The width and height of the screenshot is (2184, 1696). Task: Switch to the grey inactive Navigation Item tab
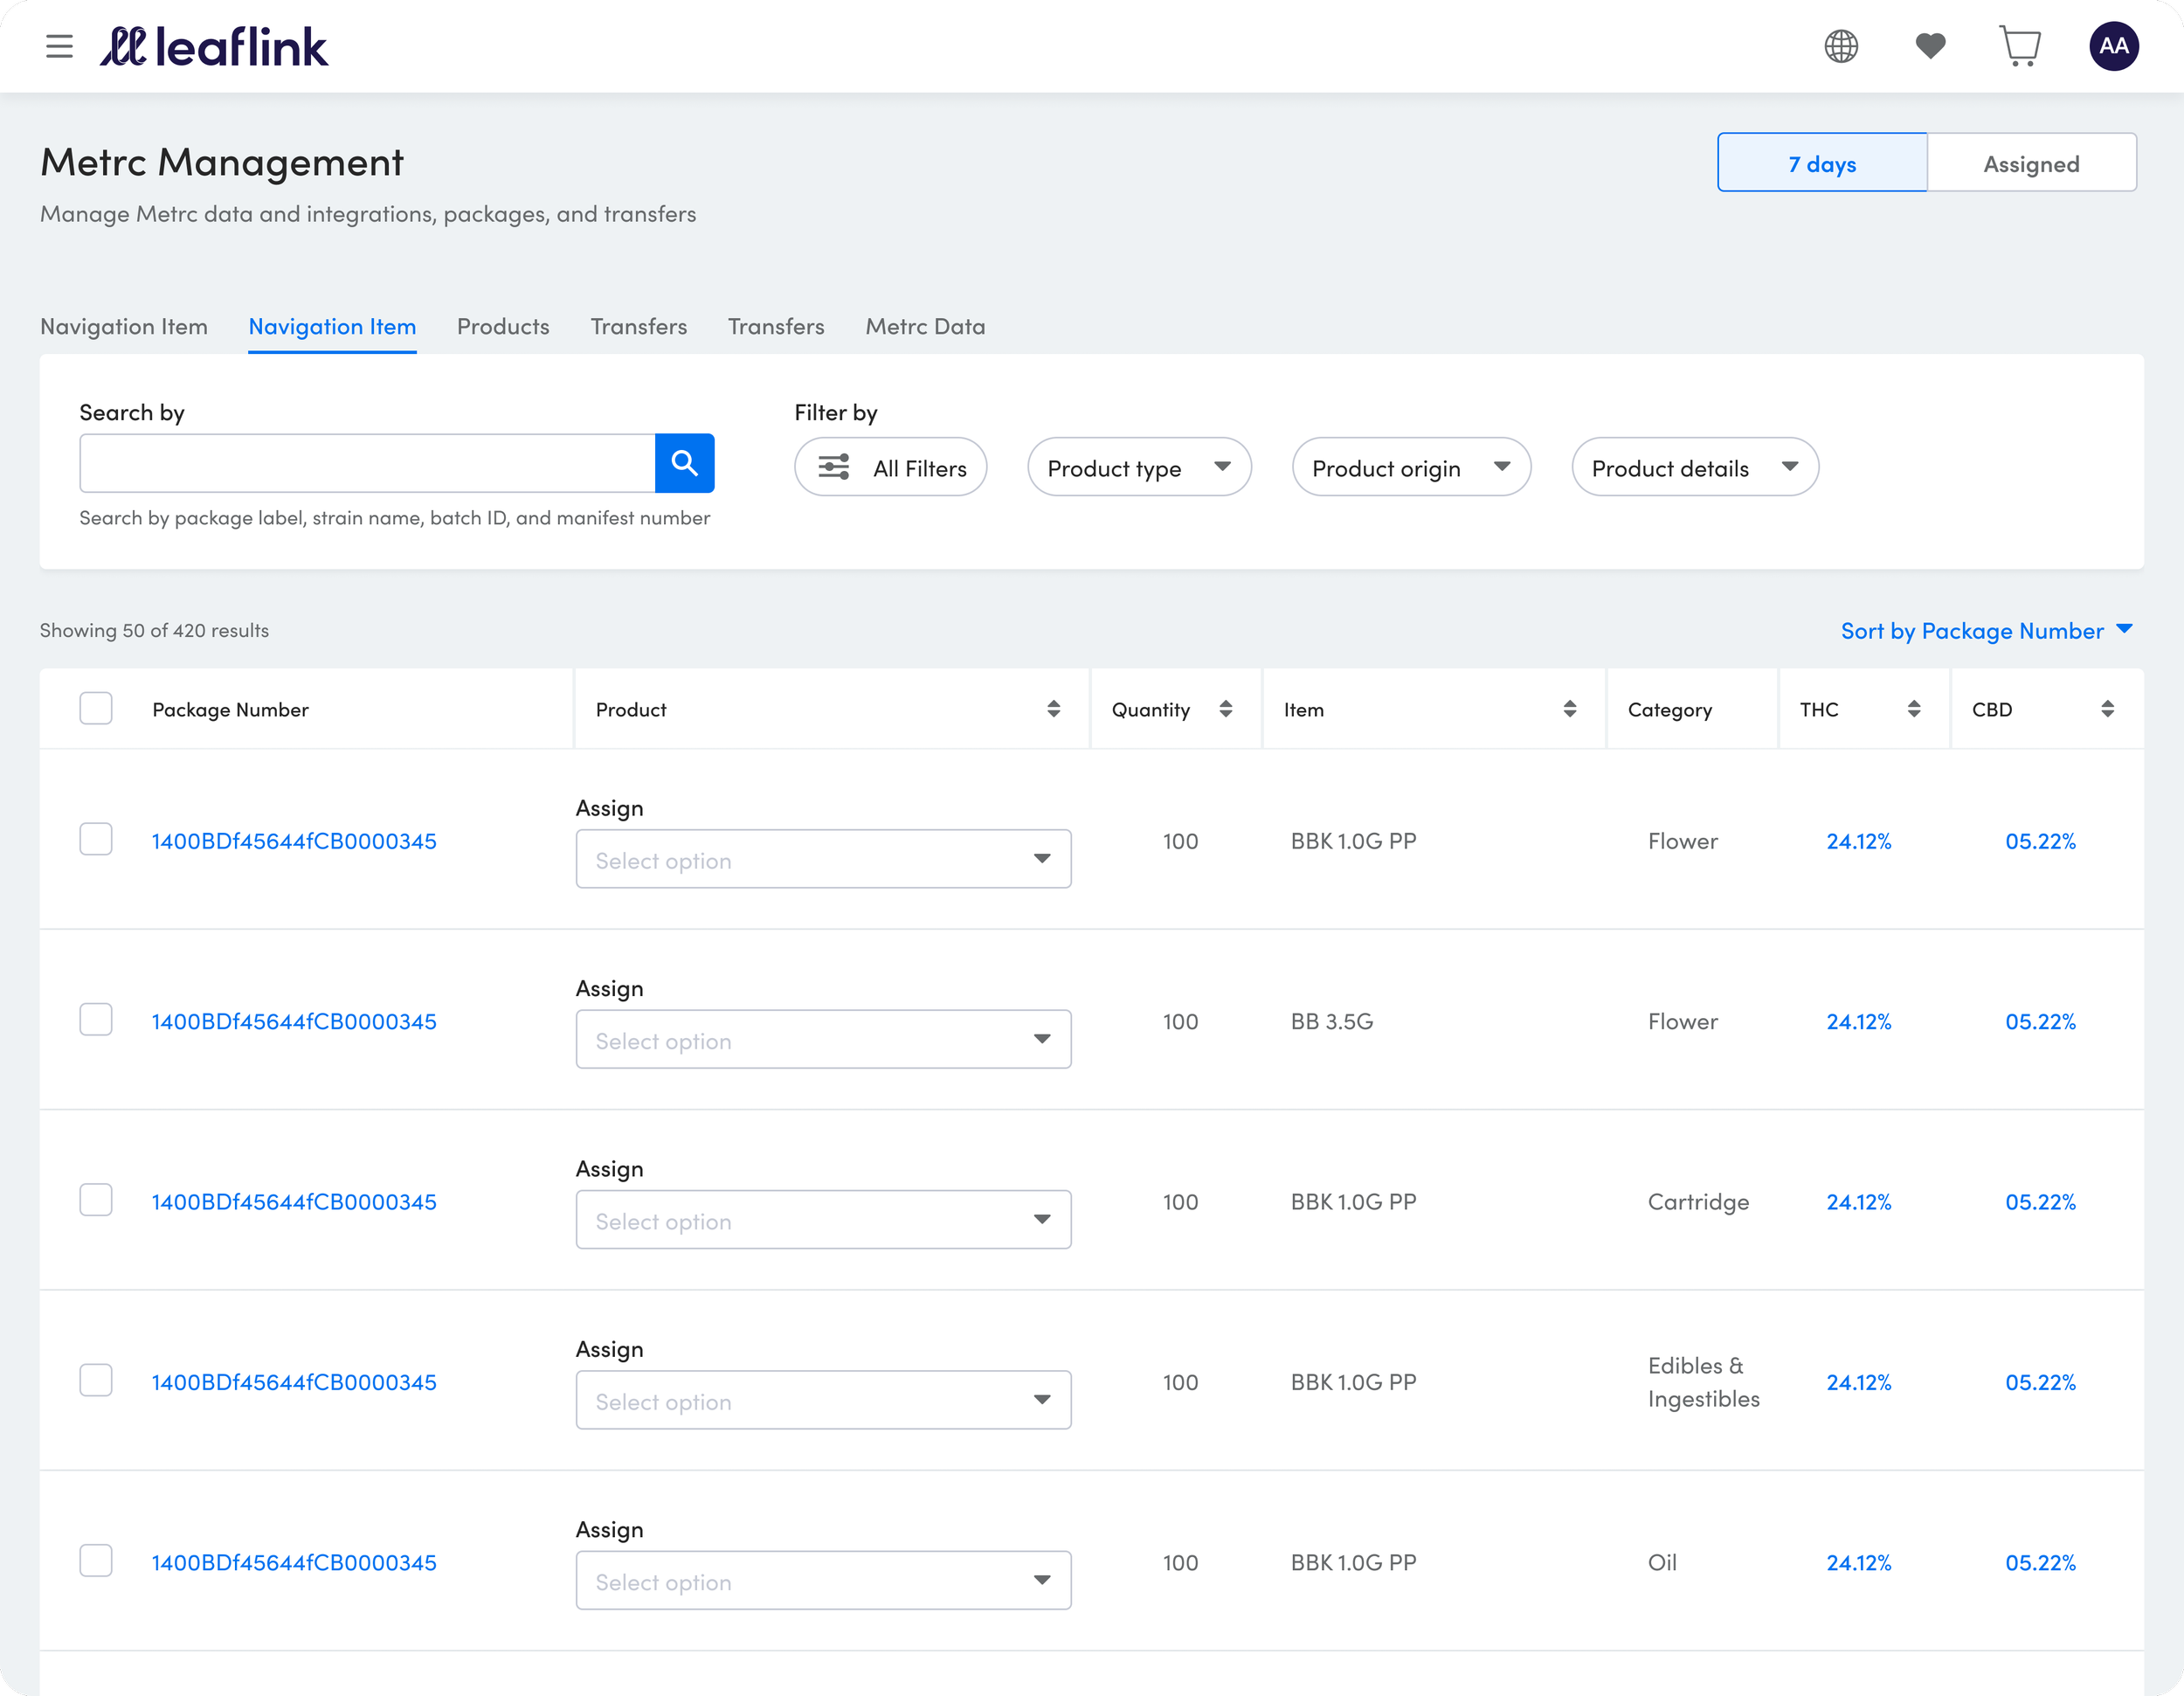(124, 327)
